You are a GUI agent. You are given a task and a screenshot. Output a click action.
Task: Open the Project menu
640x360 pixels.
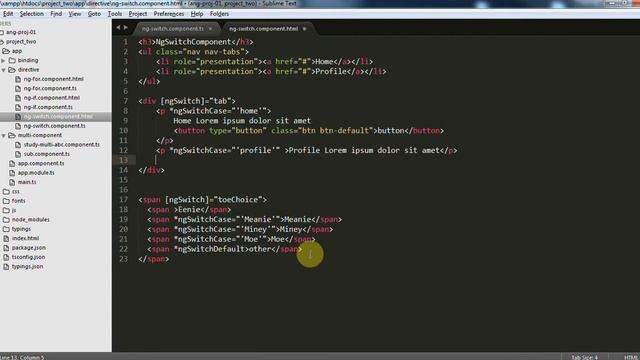[x=138, y=13]
